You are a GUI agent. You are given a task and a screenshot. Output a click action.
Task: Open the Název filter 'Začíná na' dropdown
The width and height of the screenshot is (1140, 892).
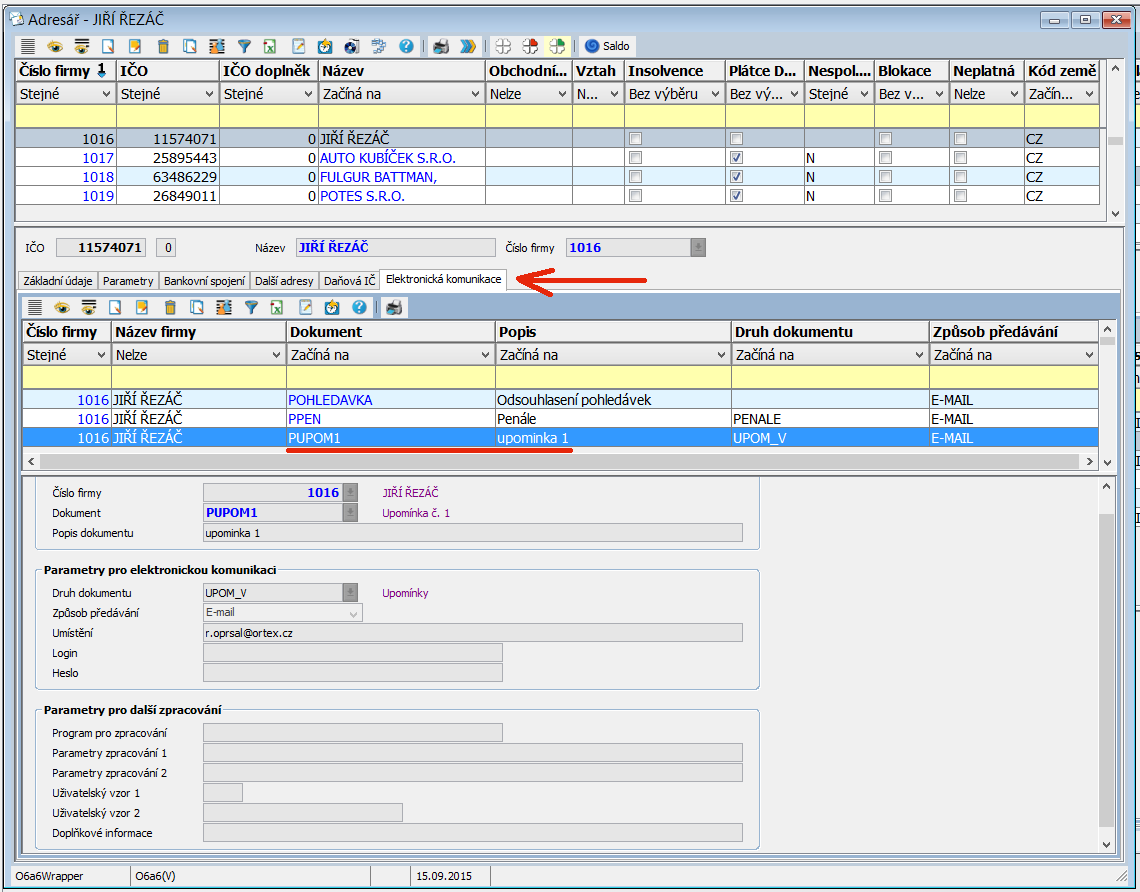pyautogui.click(x=475, y=94)
